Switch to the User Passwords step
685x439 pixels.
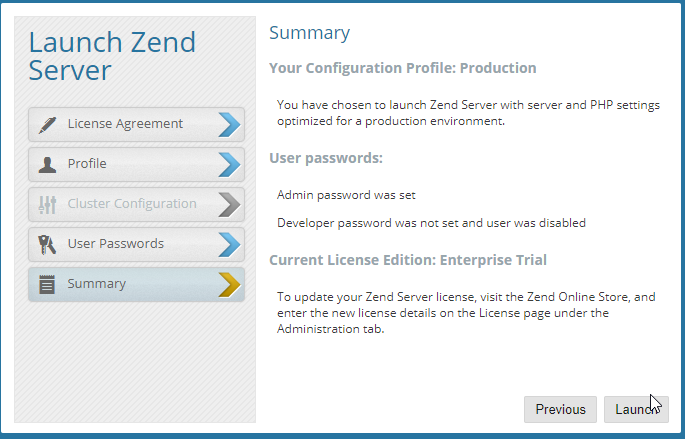coord(115,244)
